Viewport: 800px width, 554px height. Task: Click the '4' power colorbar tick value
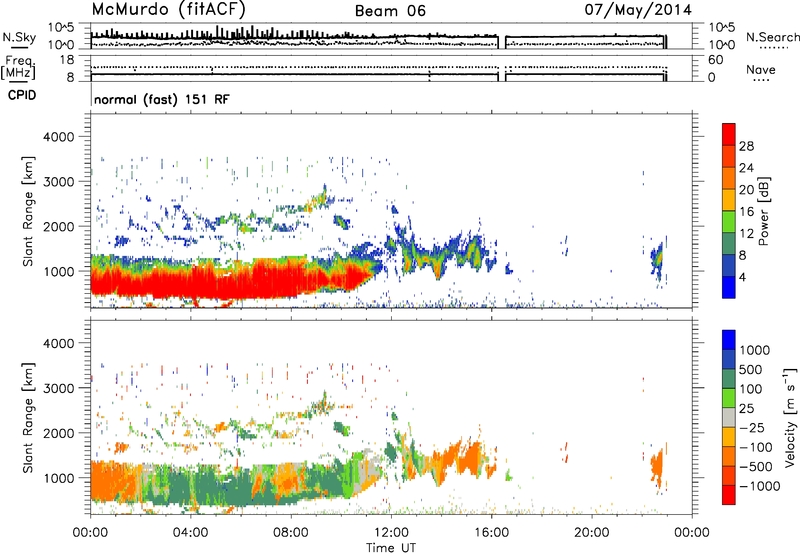point(742,276)
